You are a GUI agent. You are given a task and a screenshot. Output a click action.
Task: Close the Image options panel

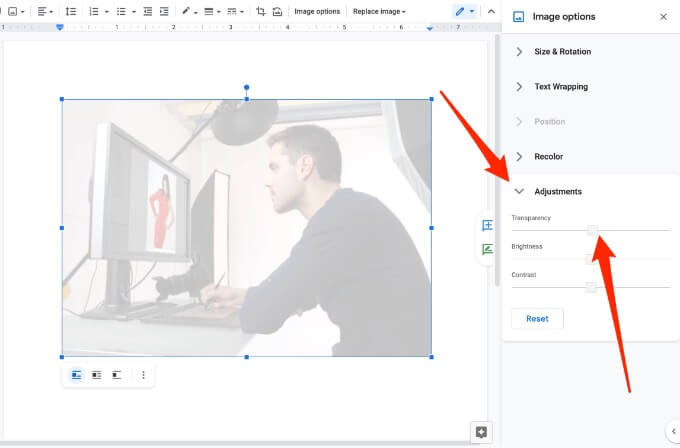click(x=663, y=17)
